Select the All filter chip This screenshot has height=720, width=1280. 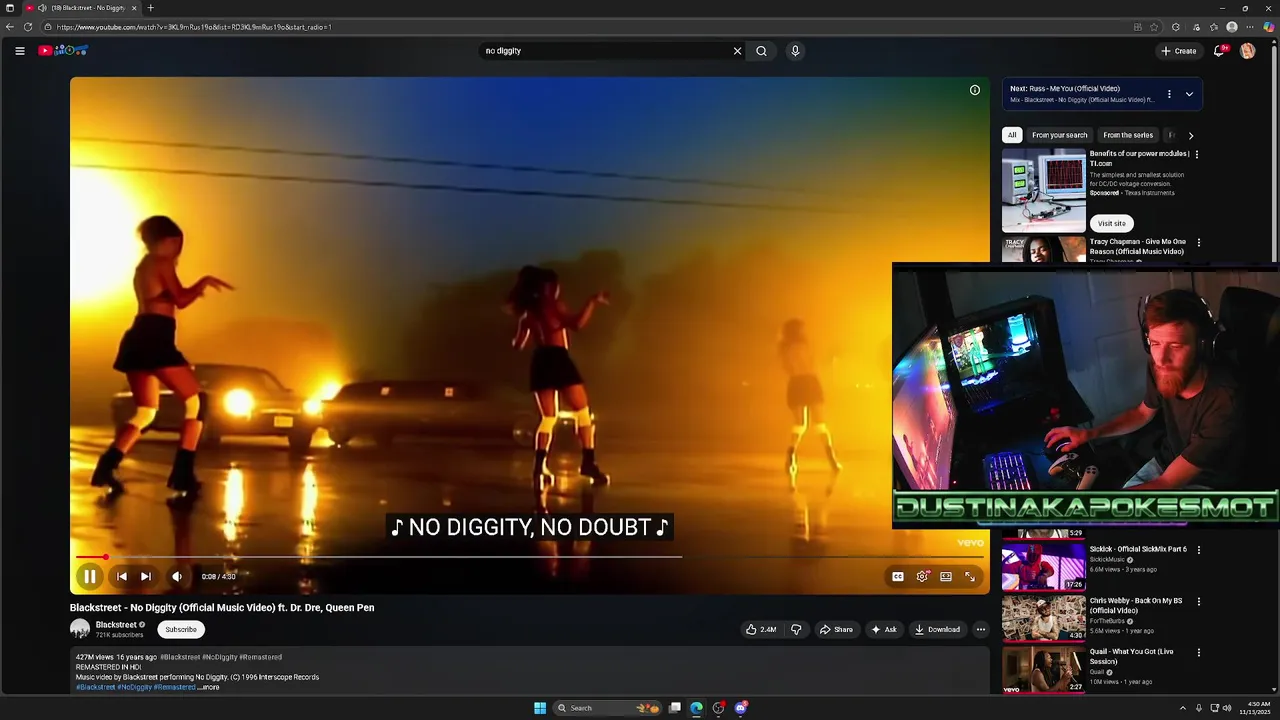[x=1012, y=135]
